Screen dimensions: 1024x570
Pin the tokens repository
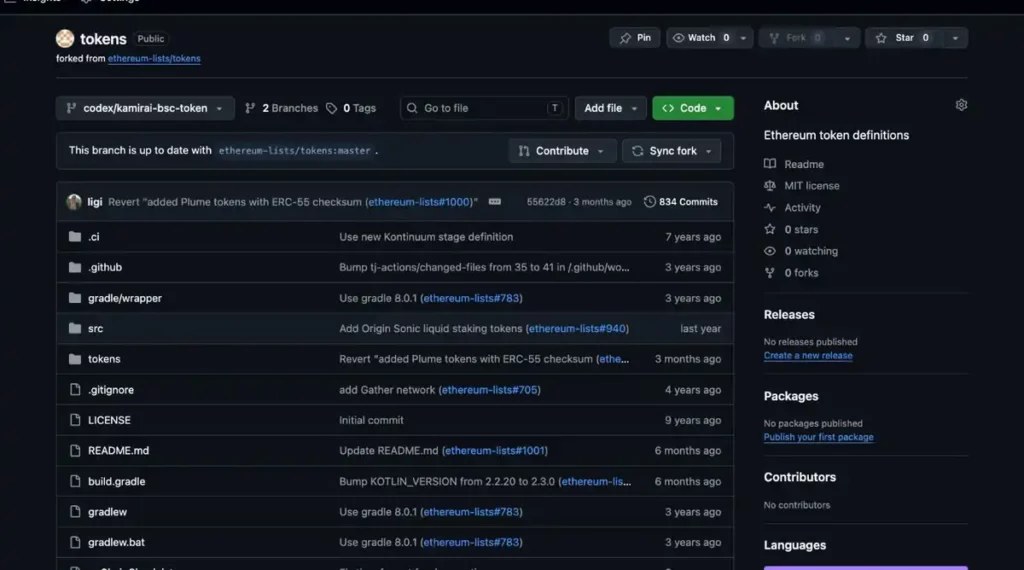coord(635,38)
